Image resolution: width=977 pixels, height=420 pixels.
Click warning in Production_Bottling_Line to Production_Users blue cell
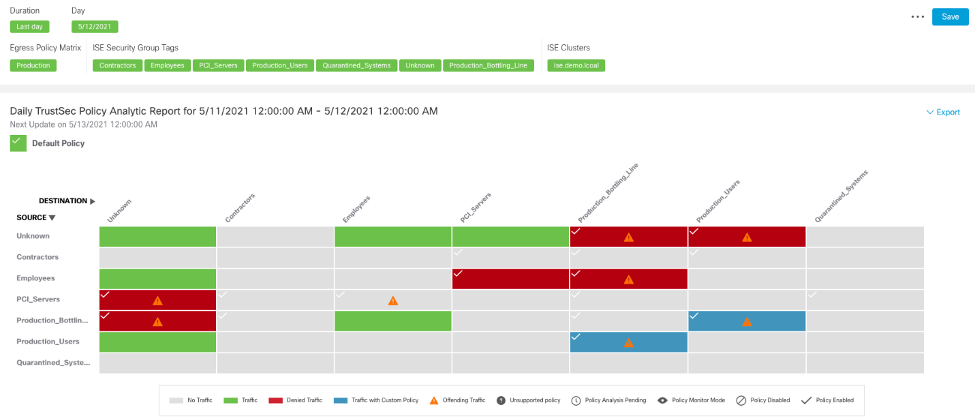(747, 322)
